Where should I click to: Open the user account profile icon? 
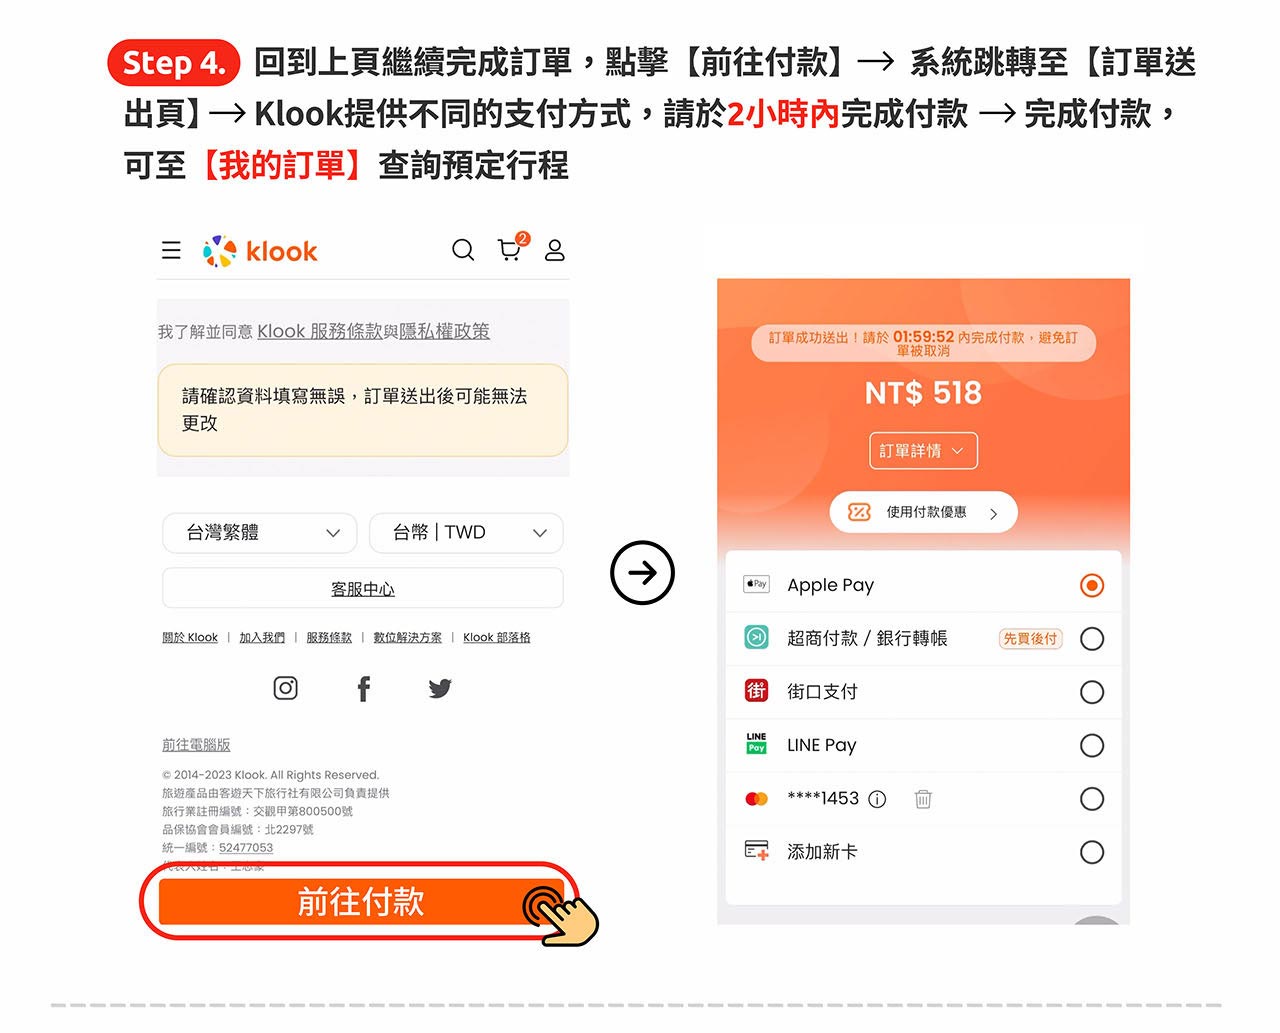(555, 250)
